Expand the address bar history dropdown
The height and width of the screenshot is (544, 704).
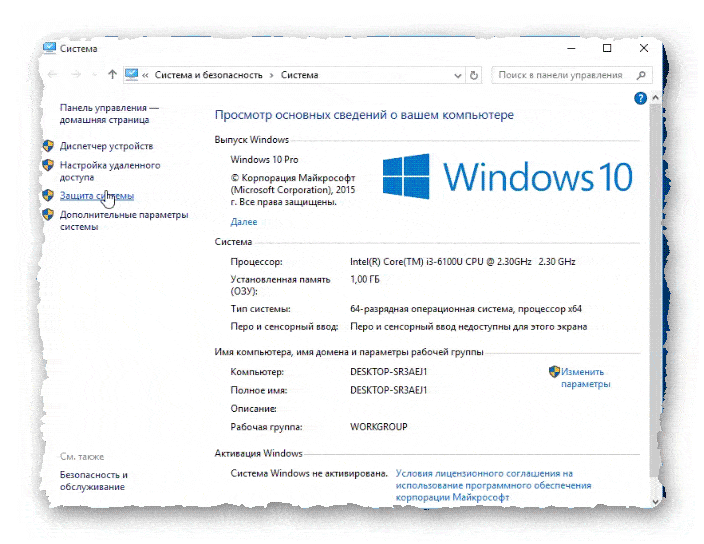pos(458,75)
